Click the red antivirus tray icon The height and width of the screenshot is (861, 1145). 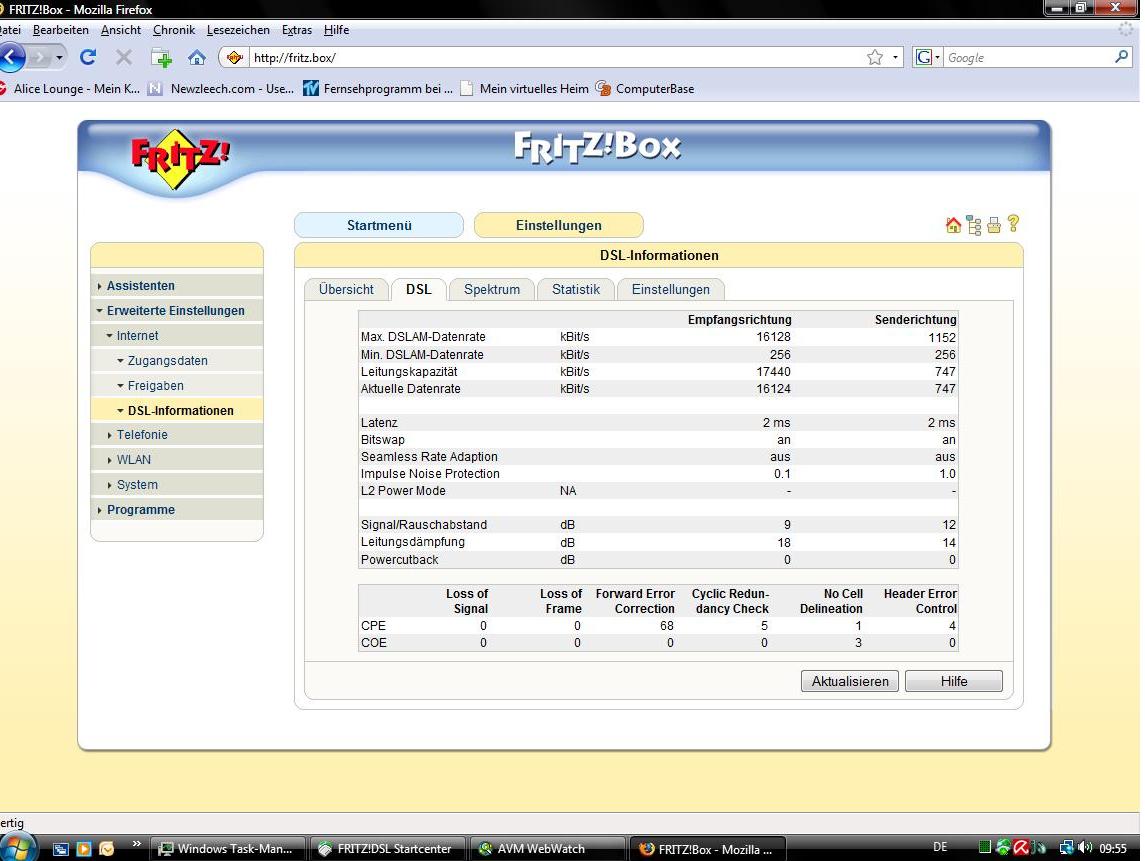pyautogui.click(x=1021, y=848)
